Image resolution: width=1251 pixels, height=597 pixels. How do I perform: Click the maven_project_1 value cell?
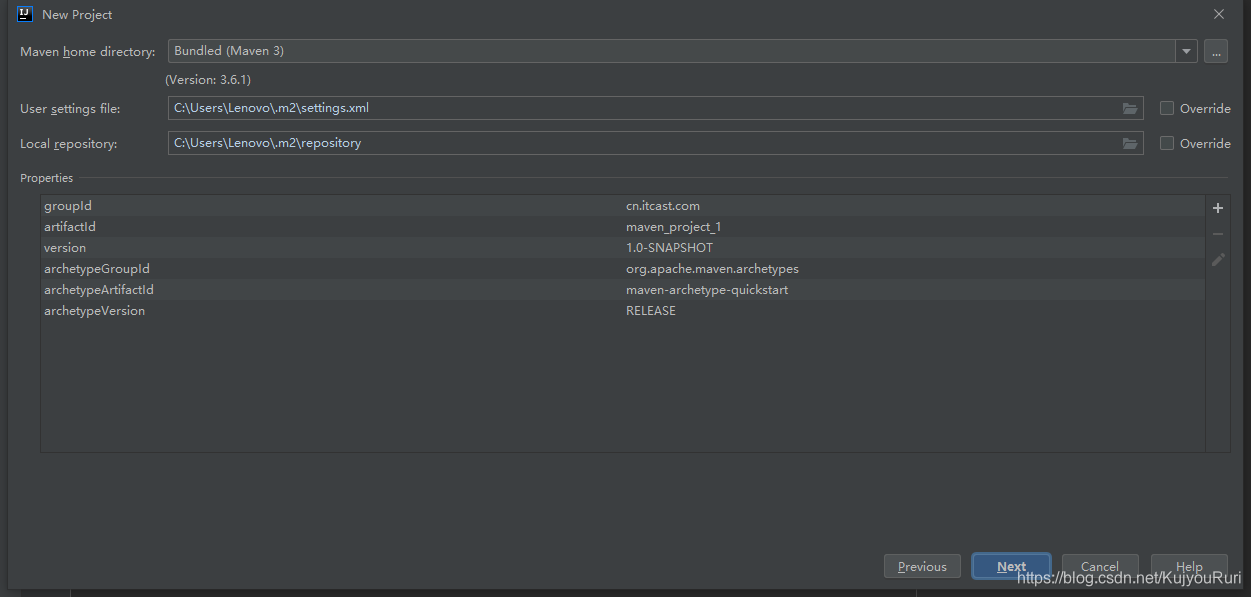pos(674,227)
